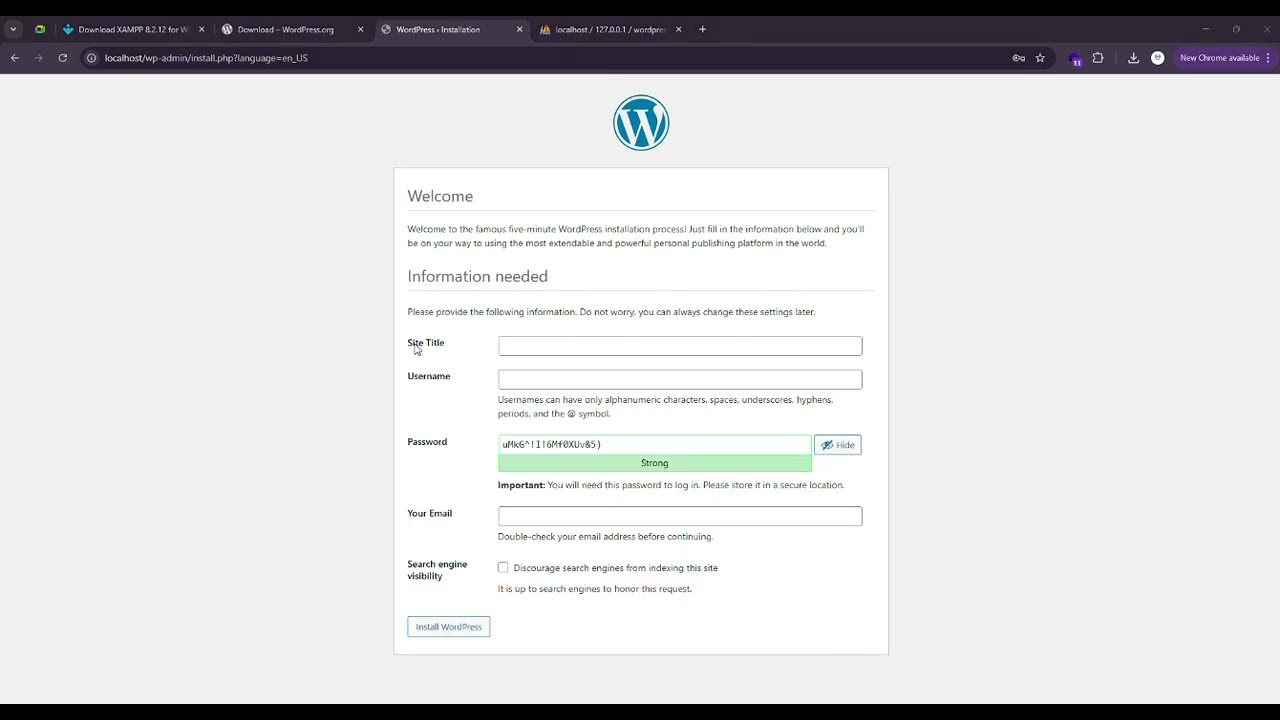Screen dimensions: 1280x720
Task: Click the Welcome heading
Action: tap(440, 197)
